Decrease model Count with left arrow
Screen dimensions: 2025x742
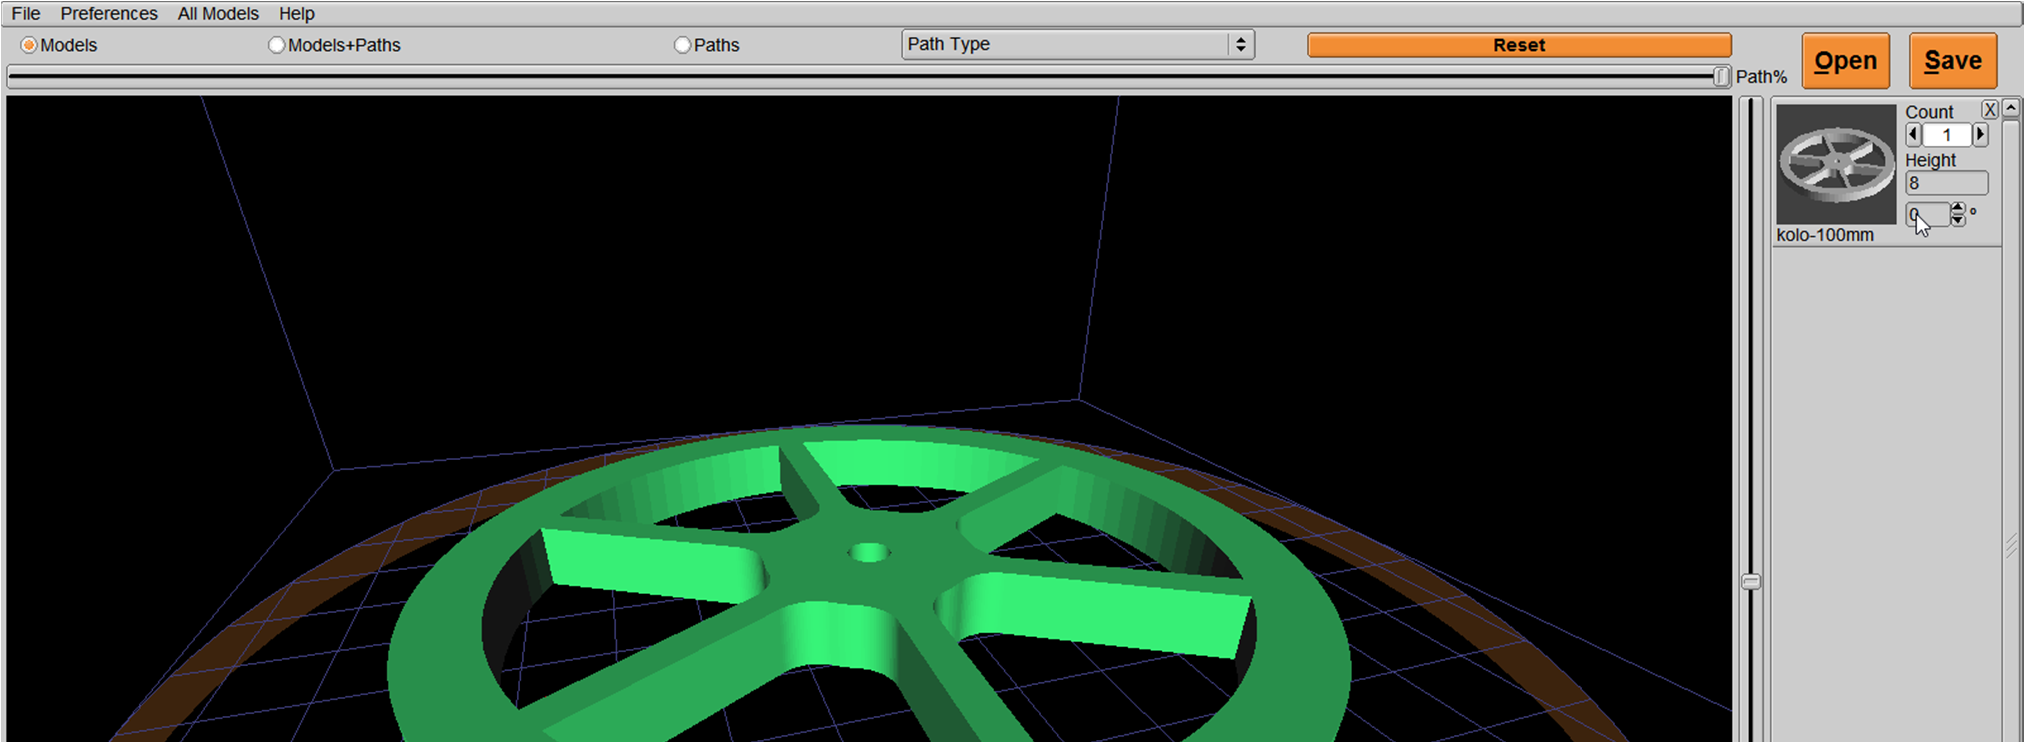click(x=1913, y=135)
